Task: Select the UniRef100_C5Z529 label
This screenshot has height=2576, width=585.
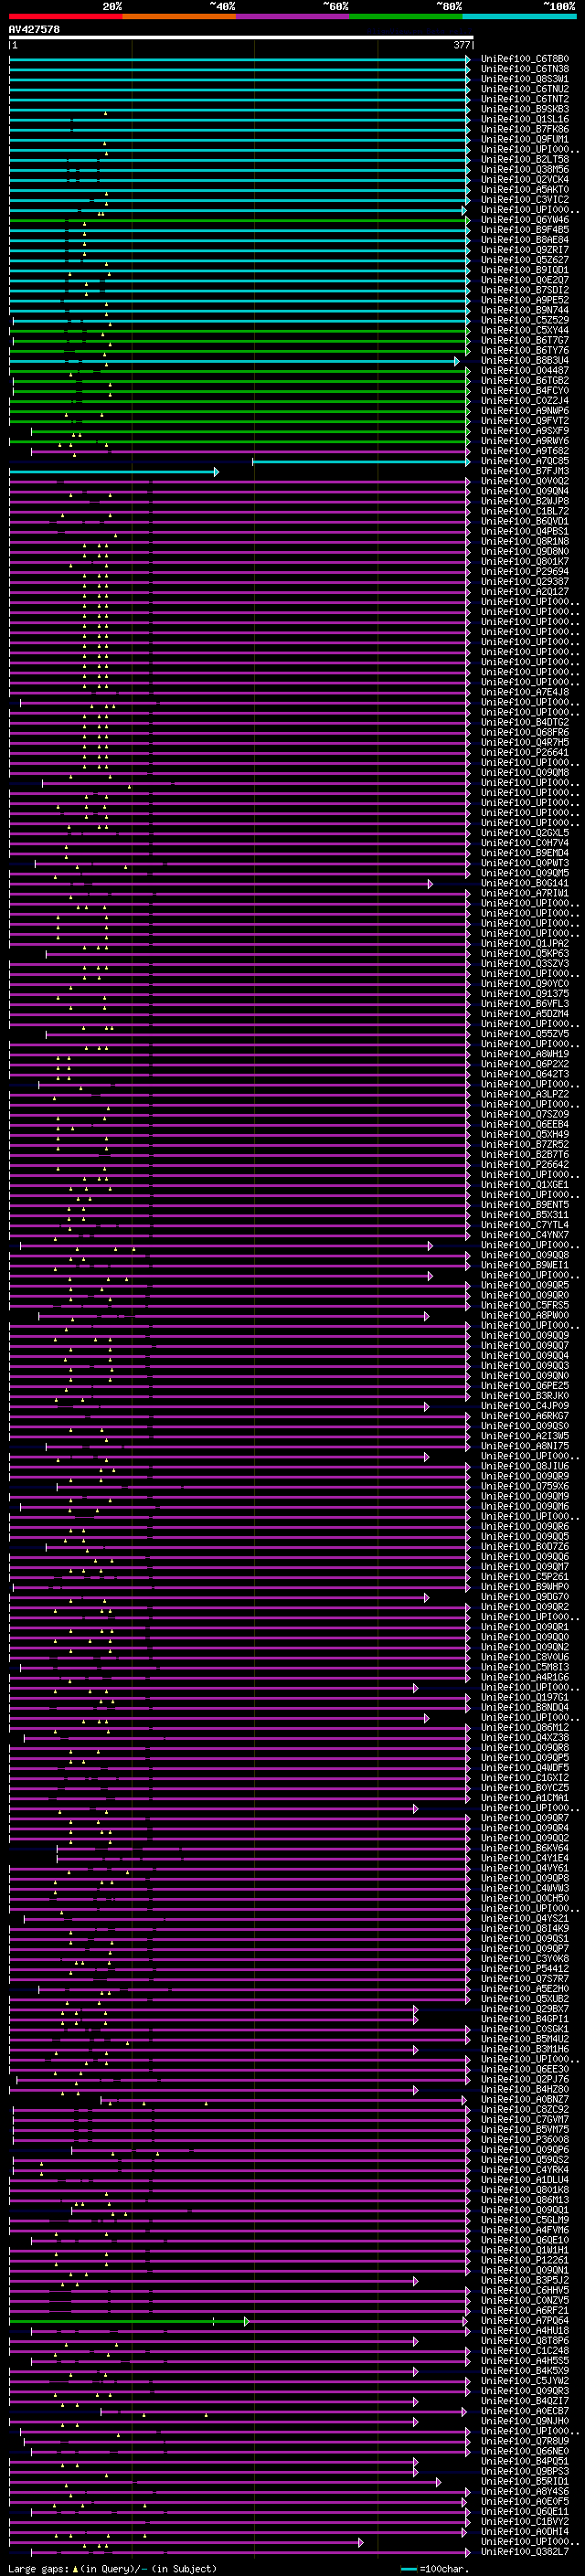Action: (x=525, y=320)
